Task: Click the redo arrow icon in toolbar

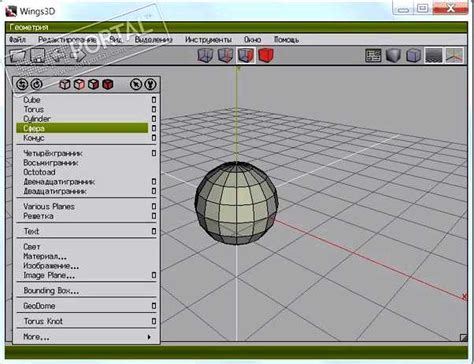Action: [78, 55]
